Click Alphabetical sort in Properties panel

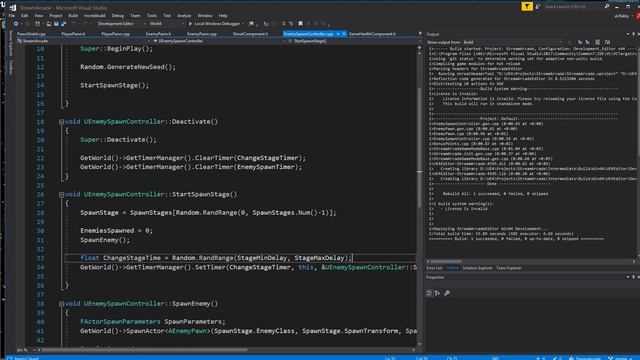pos(437,293)
